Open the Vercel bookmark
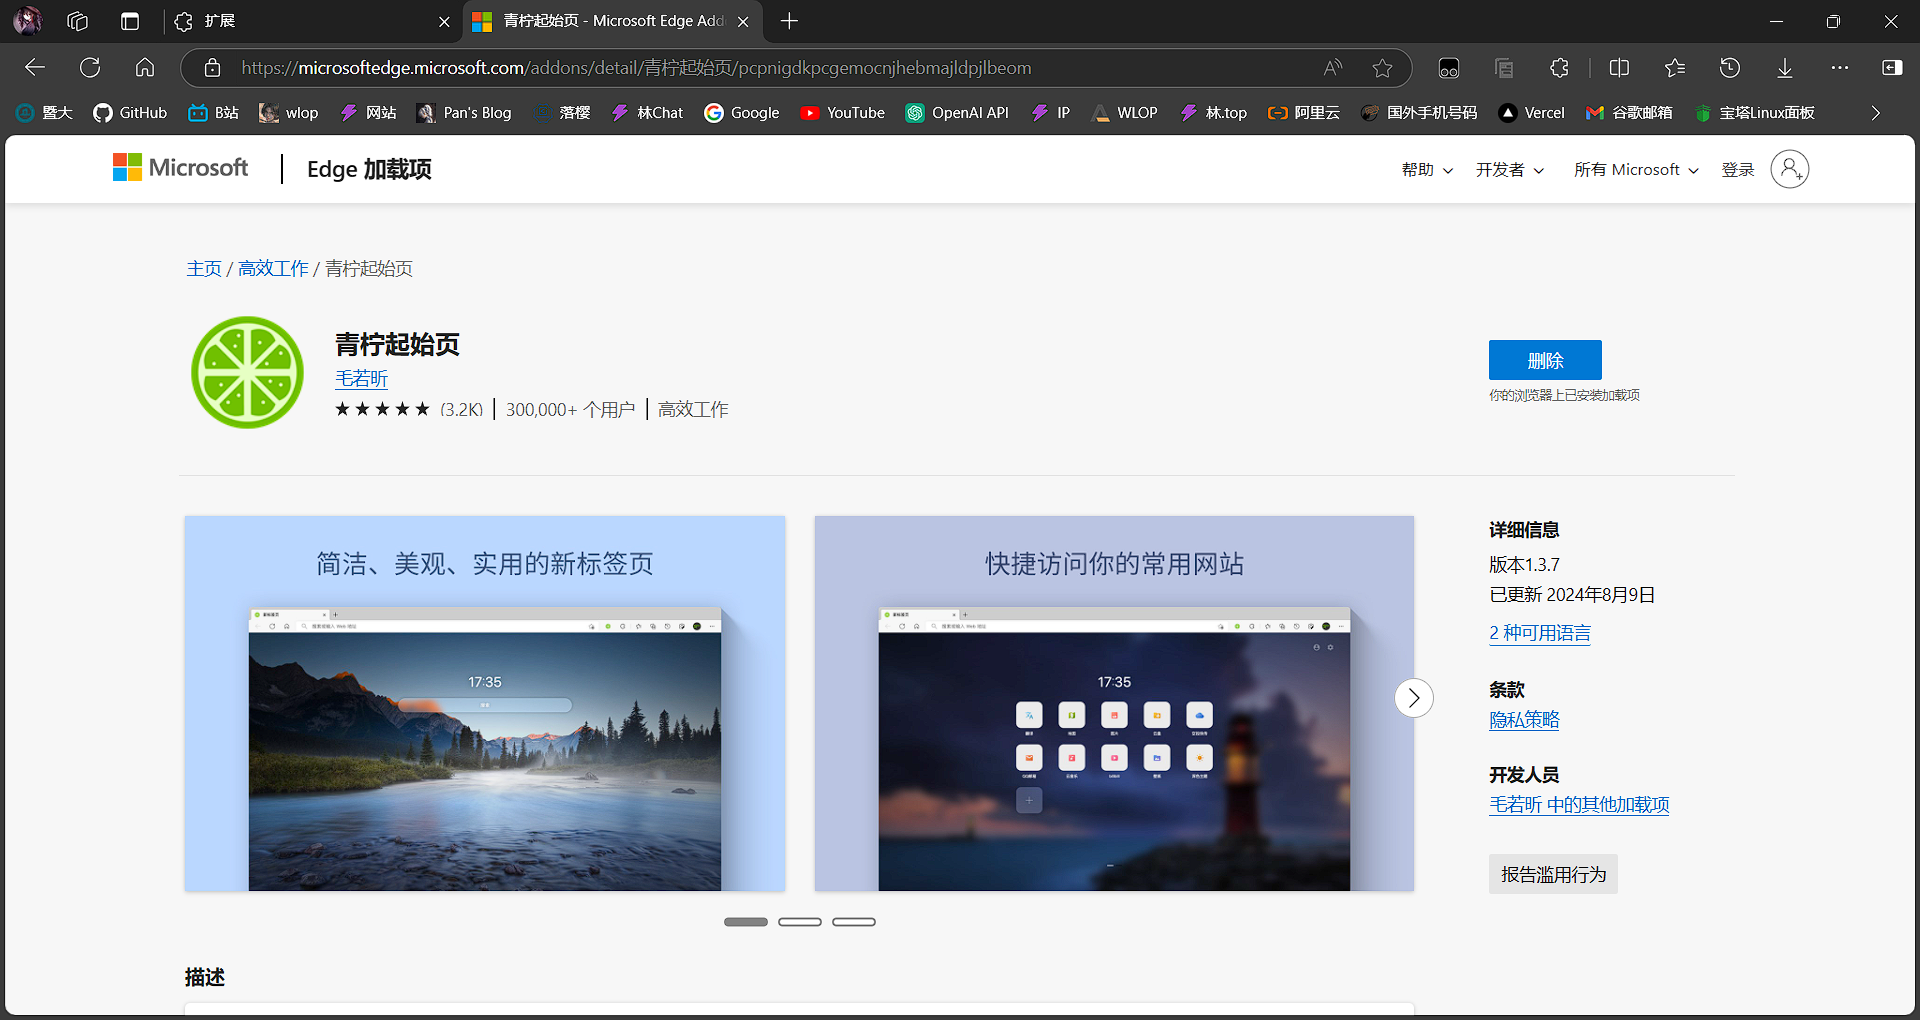The image size is (1920, 1020). (x=1531, y=113)
